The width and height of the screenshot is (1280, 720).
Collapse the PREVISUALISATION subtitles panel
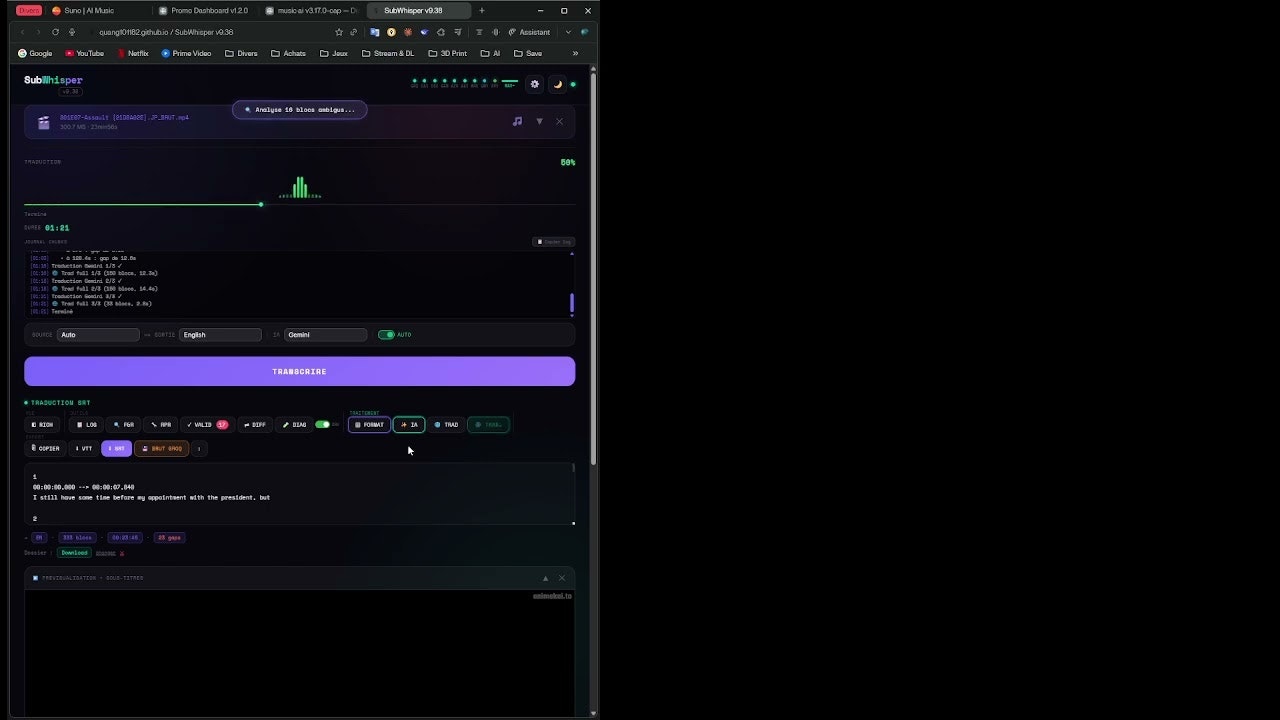545,578
